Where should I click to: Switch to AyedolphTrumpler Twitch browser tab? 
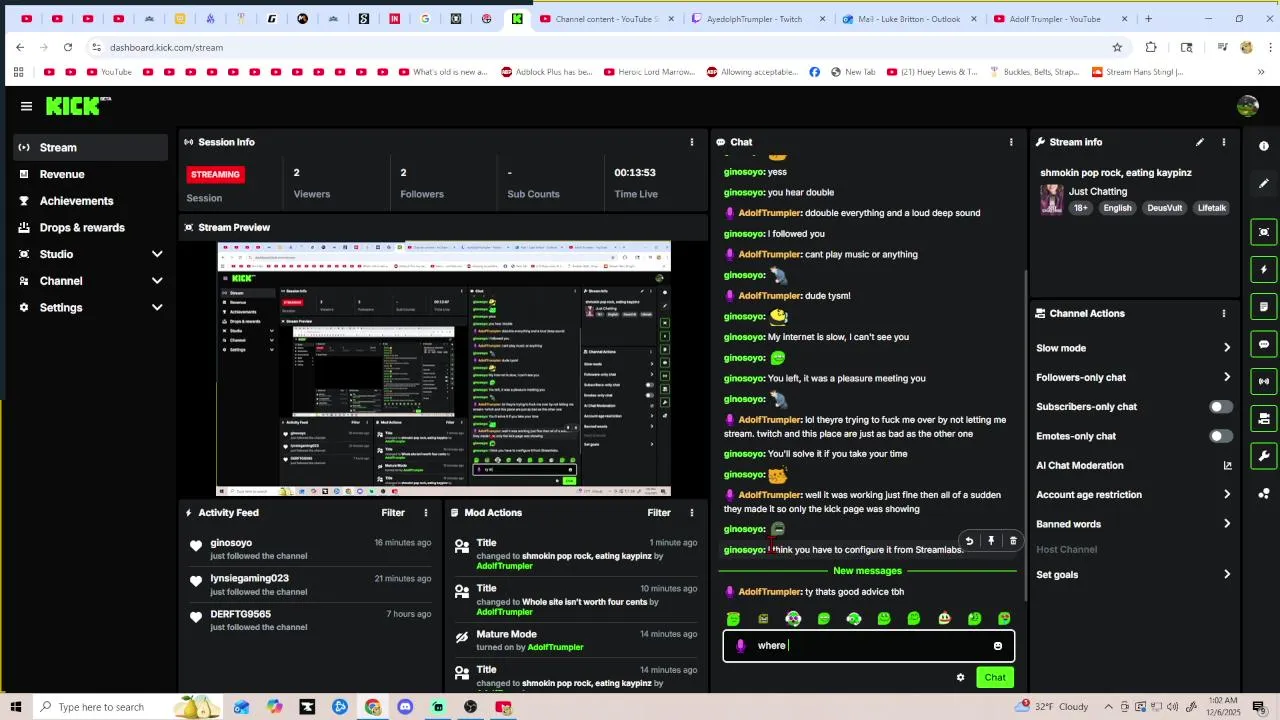click(754, 18)
